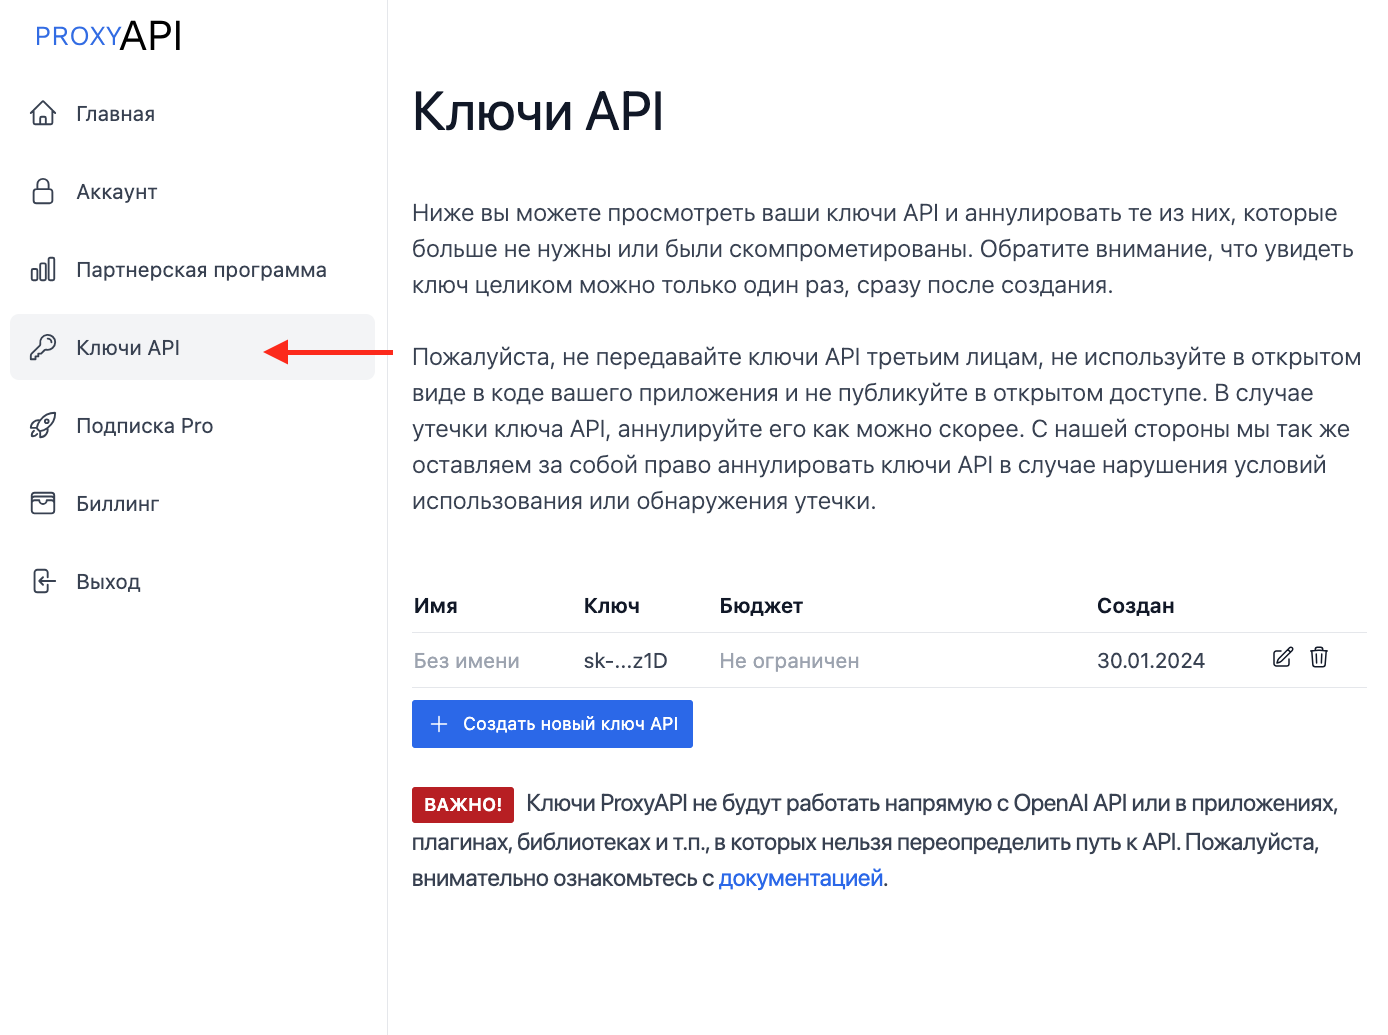Open the Биллинг menu entry
Image resolution: width=1388 pixels, height=1035 pixels.
pyautogui.click(x=118, y=504)
